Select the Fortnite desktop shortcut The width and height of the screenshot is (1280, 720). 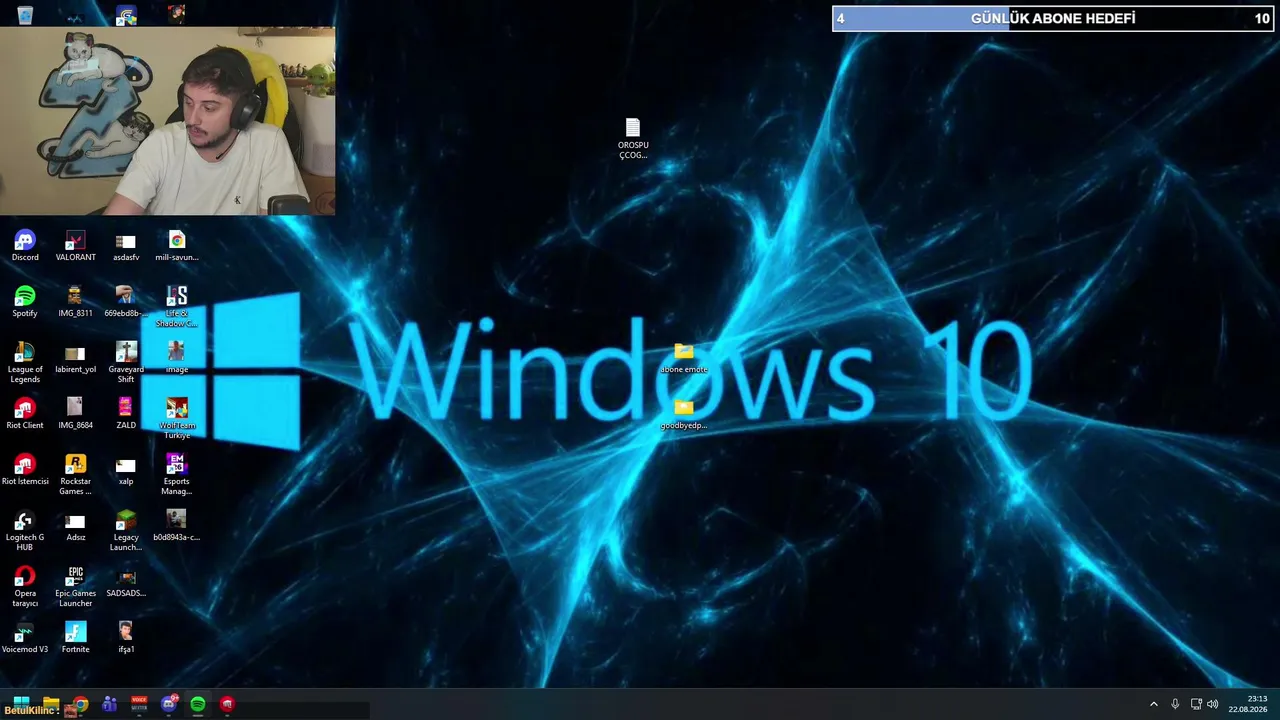coord(75,638)
